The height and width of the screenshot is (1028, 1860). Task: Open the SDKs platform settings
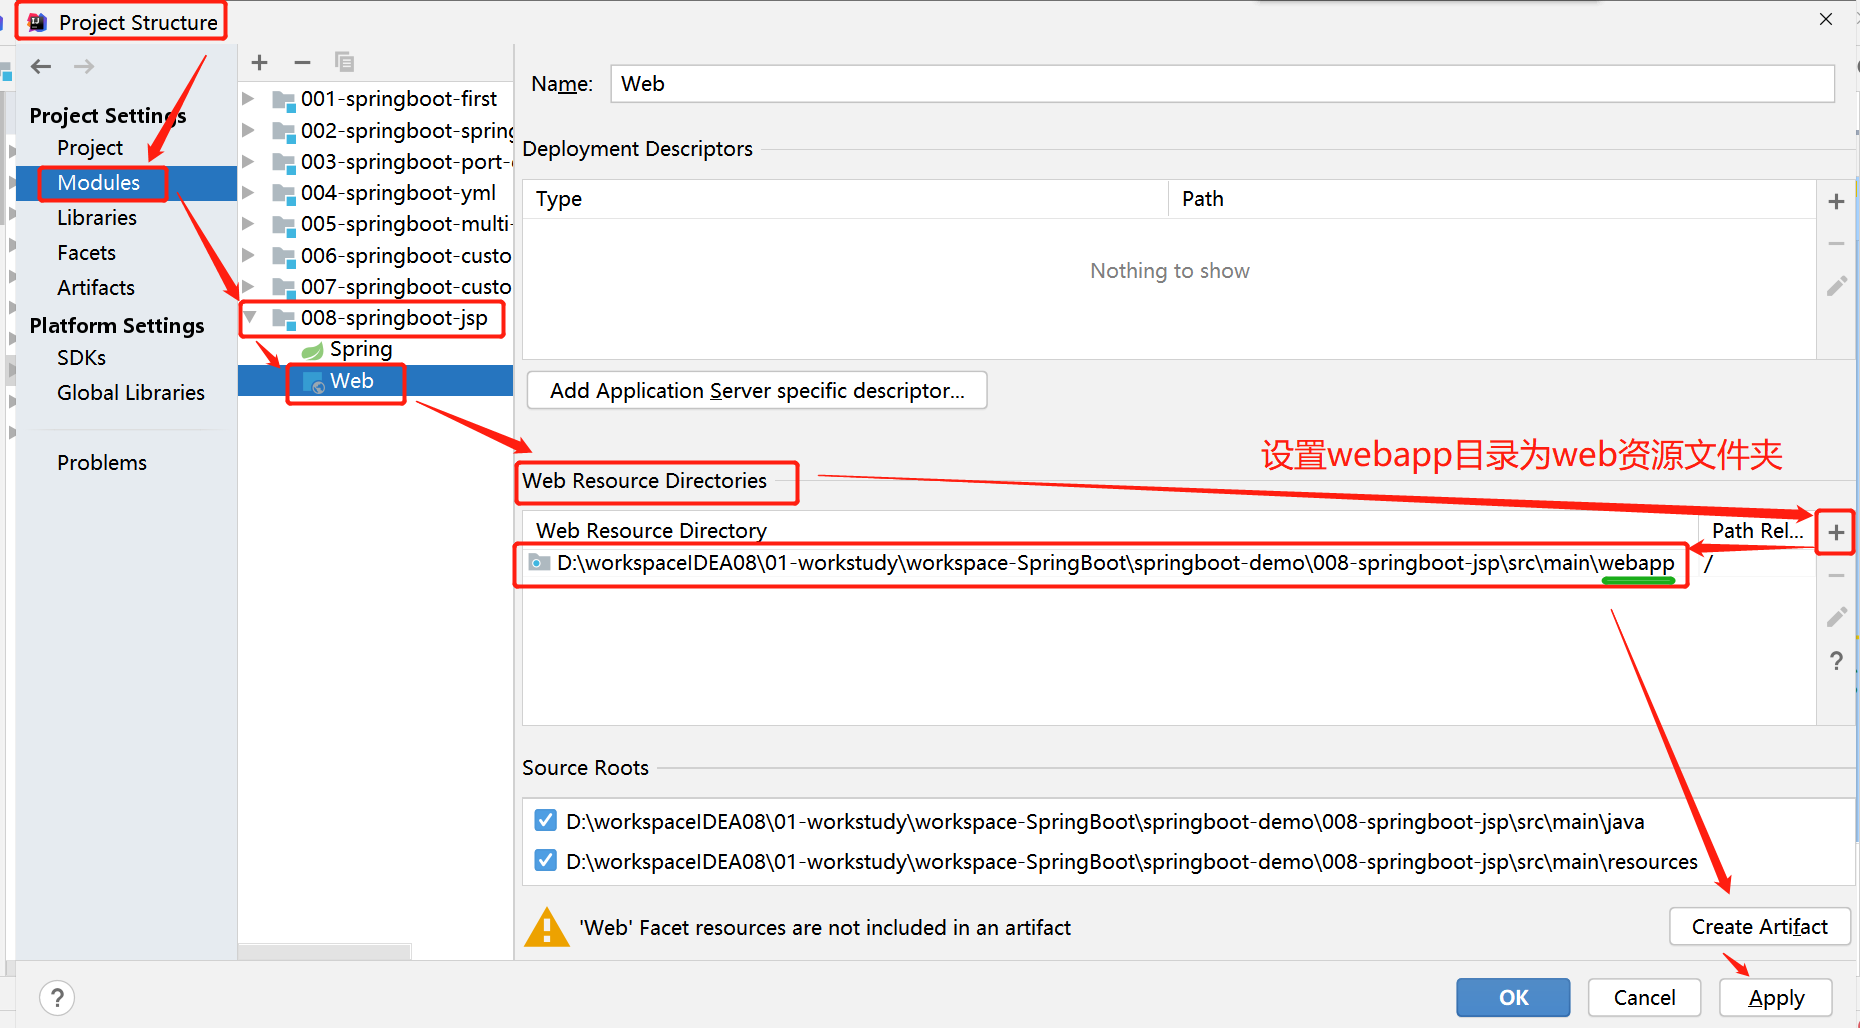(x=81, y=358)
